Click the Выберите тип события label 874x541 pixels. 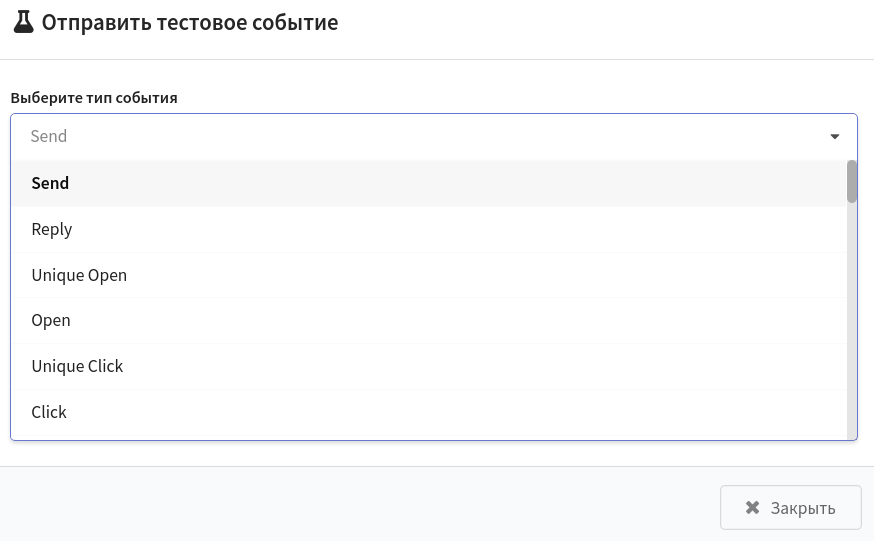pyautogui.click(x=94, y=98)
